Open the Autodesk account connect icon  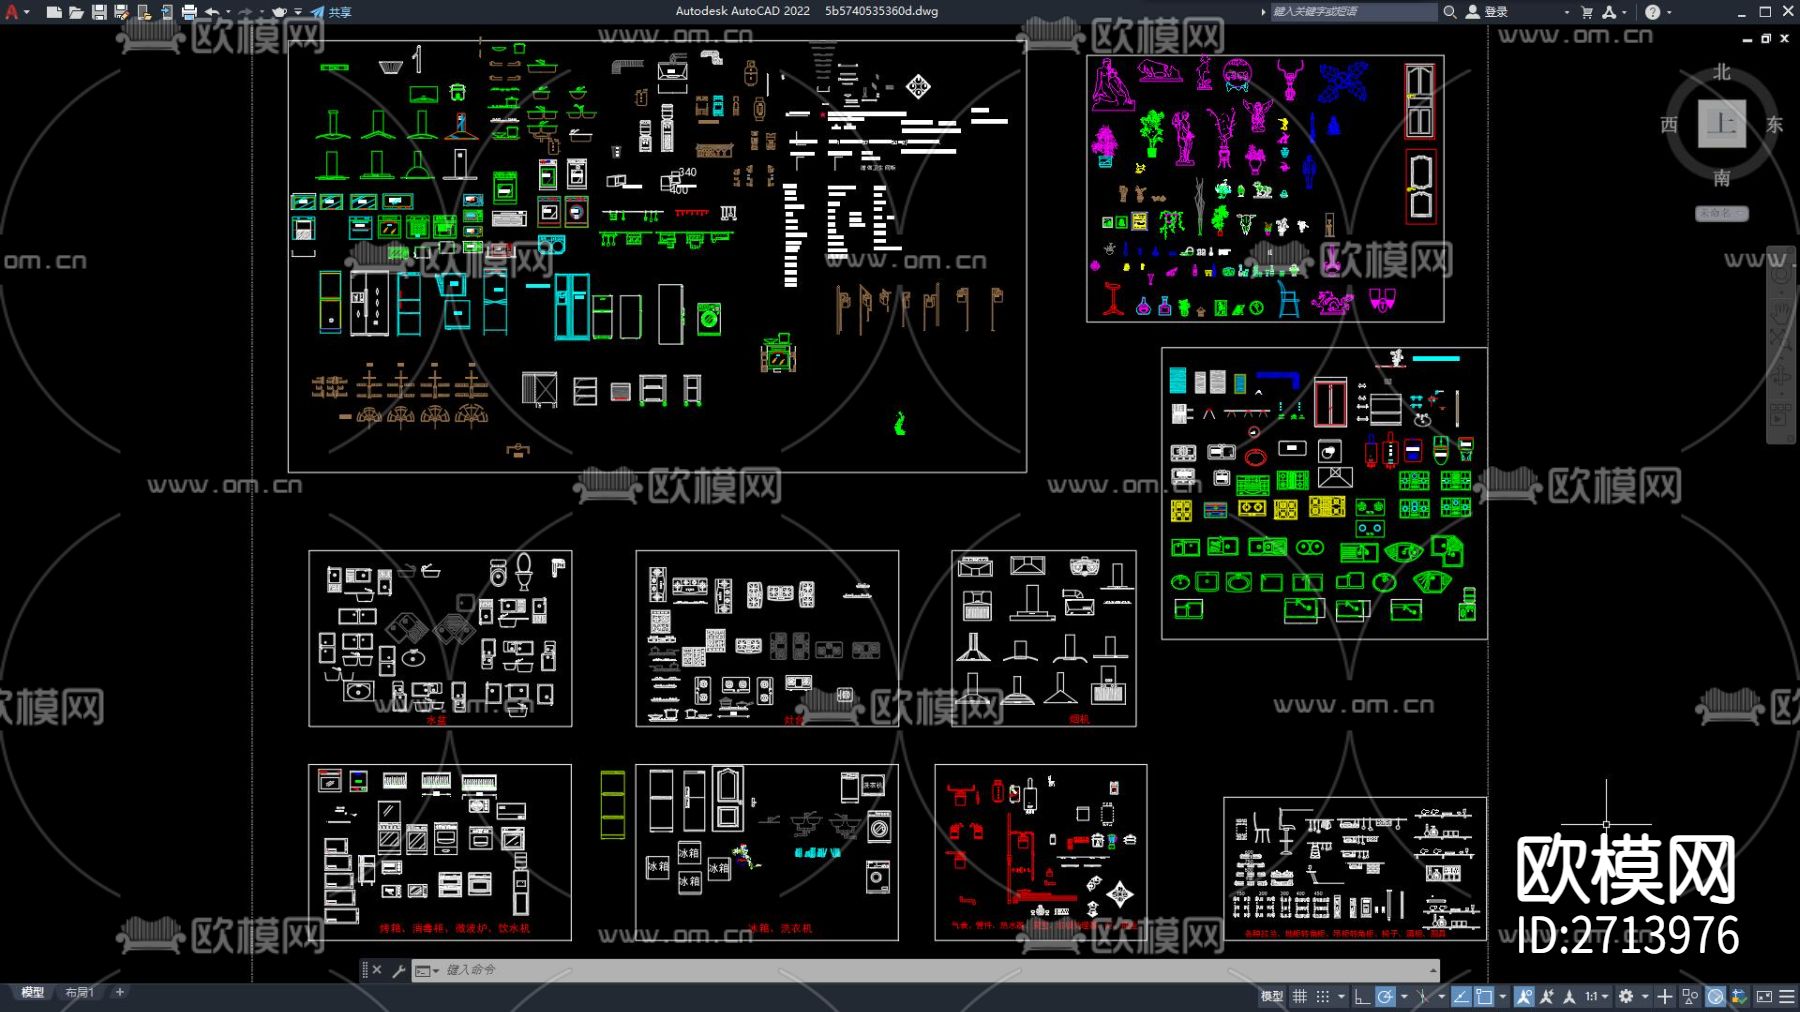(1609, 12)
